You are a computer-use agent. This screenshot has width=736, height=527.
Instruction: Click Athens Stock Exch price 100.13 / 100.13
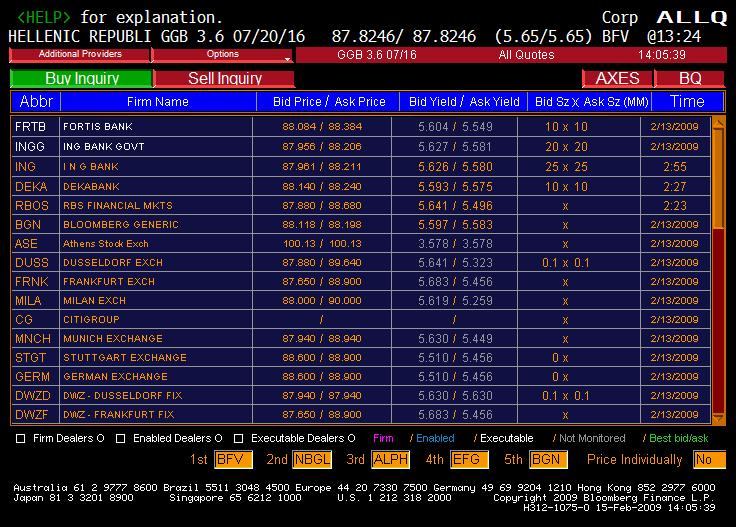322,244
